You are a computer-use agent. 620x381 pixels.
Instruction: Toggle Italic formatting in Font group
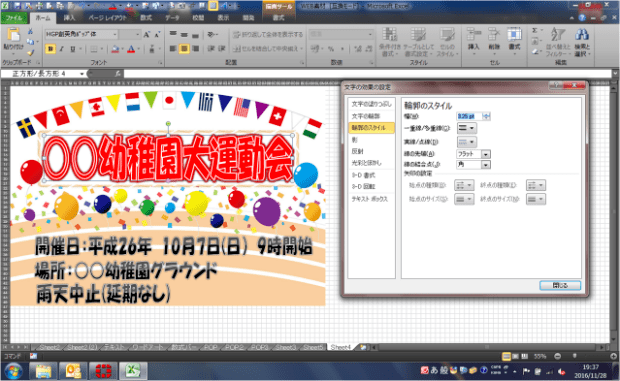[62, 49]
